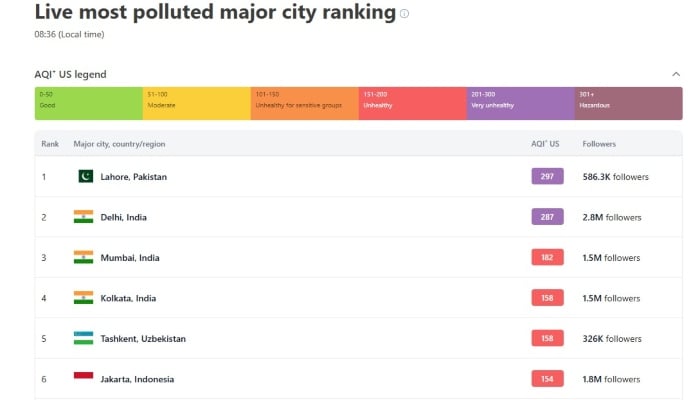Click the India flag next to Delhi
This screenshot has width=700, height=400.
[x=83, y=217]
